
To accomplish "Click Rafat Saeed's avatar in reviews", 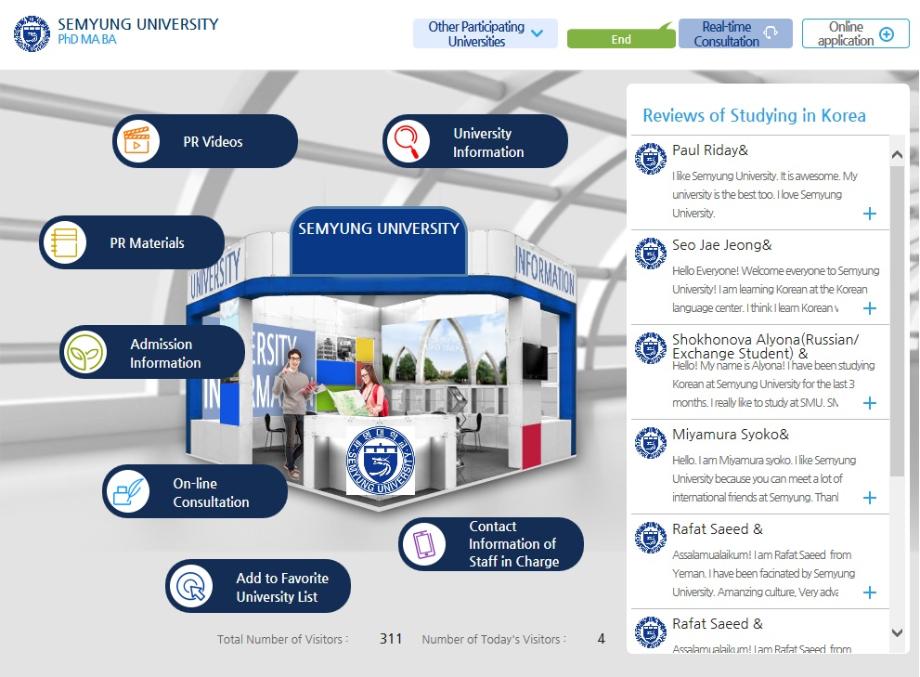I will [651, 537].
